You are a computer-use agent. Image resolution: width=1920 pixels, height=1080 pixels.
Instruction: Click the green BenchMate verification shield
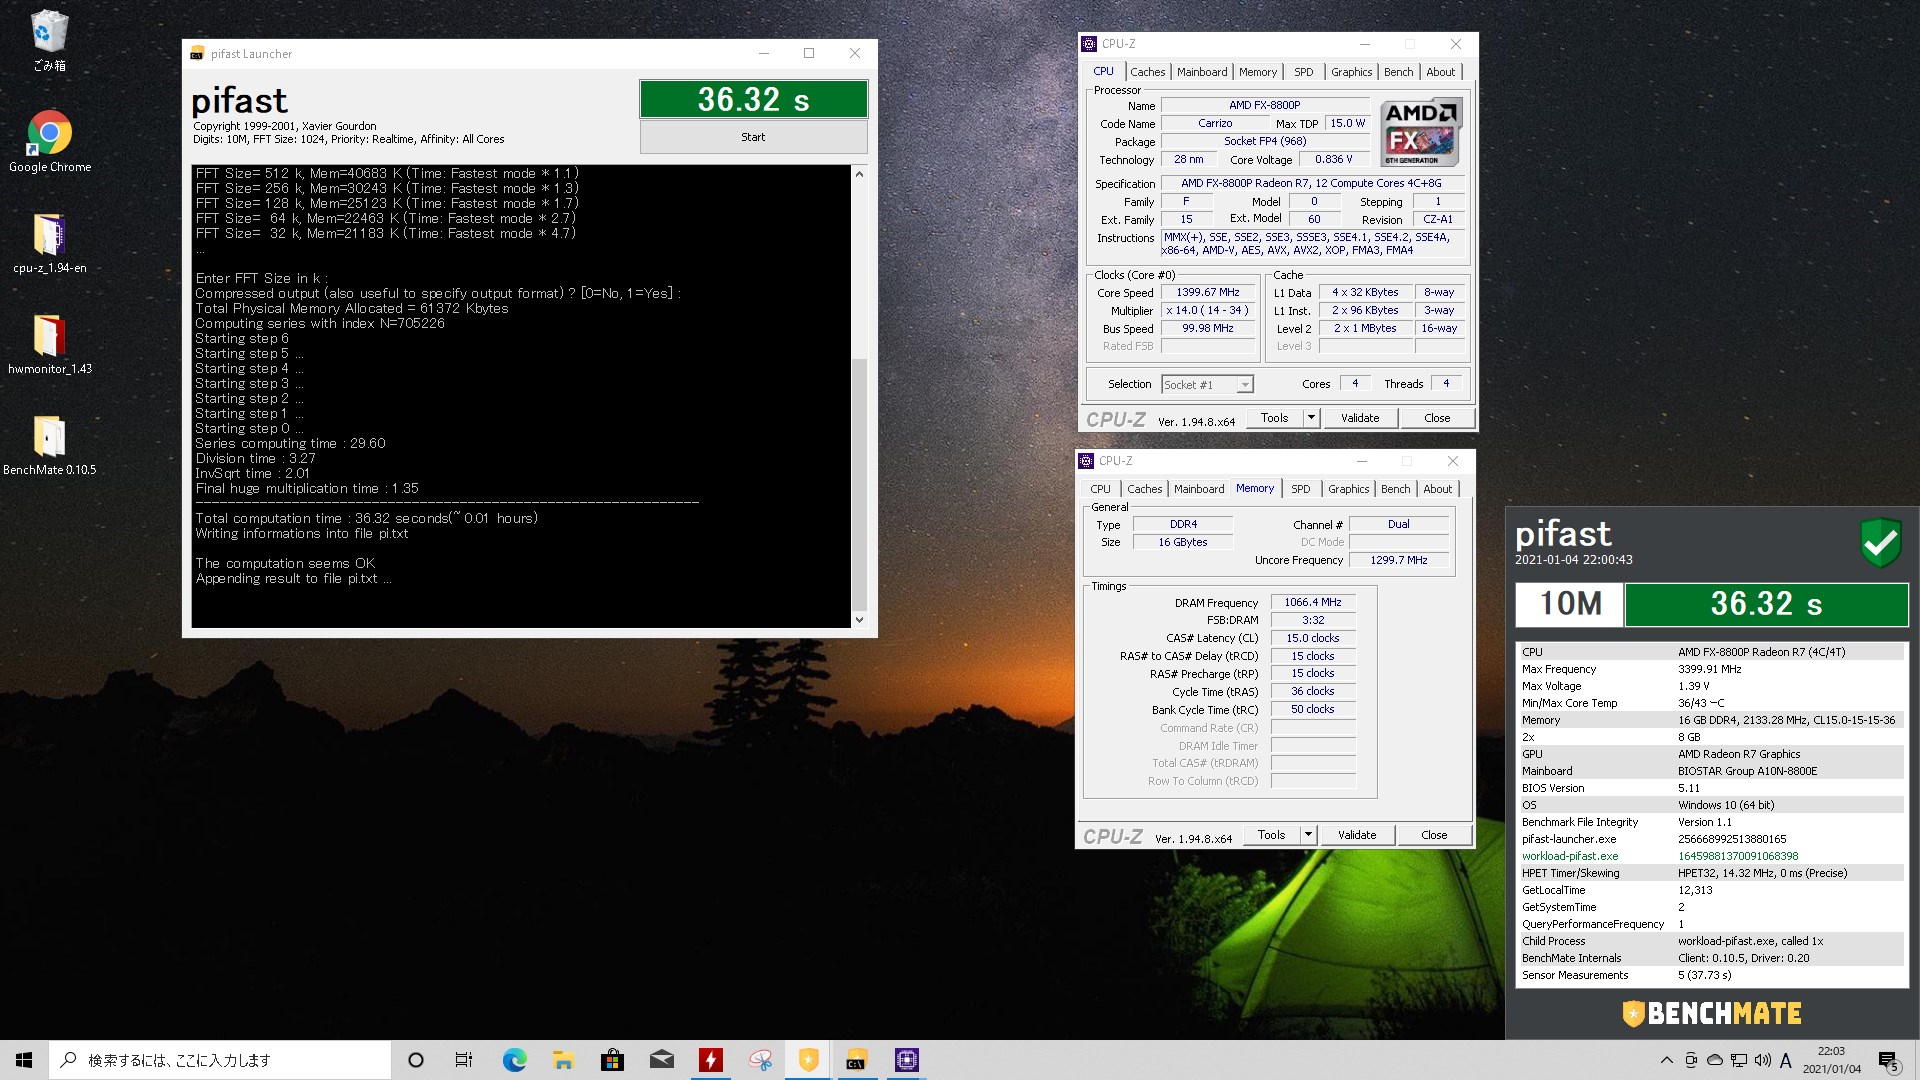(x=1880, y=542)
